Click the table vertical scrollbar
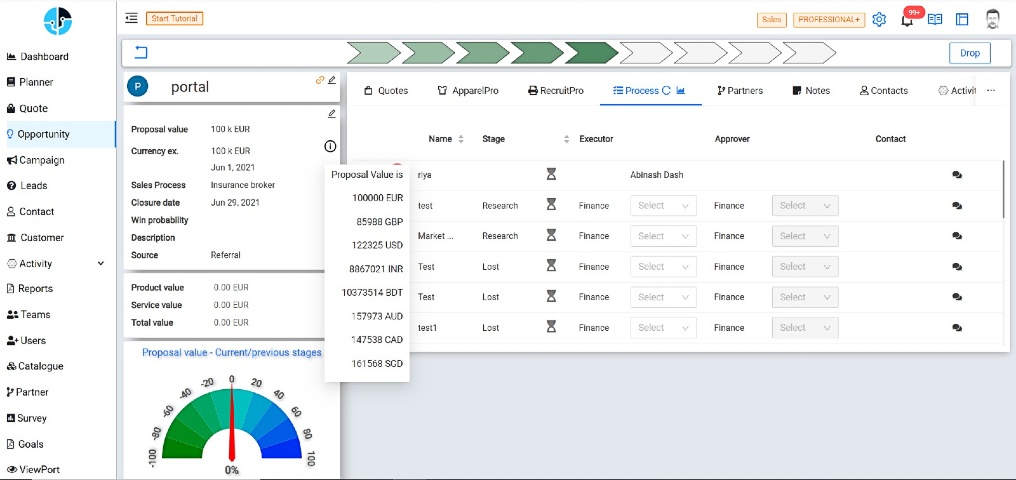1016x480 pixels. (x=1004, y=189)
